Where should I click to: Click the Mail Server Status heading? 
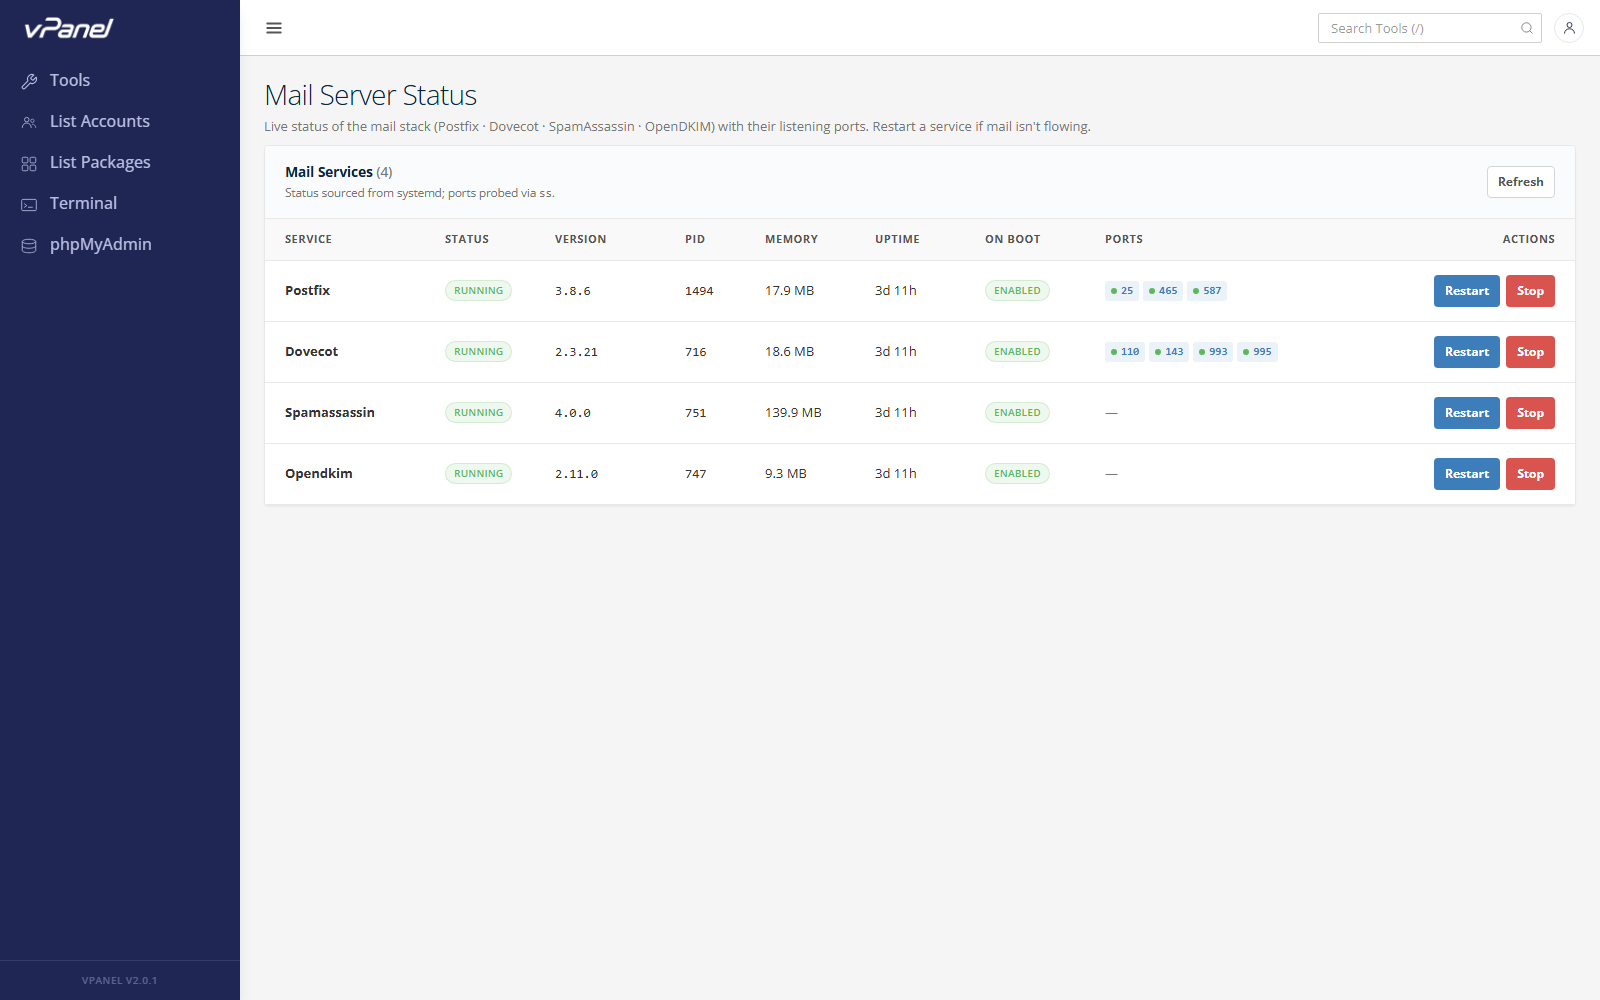(370, 95)
